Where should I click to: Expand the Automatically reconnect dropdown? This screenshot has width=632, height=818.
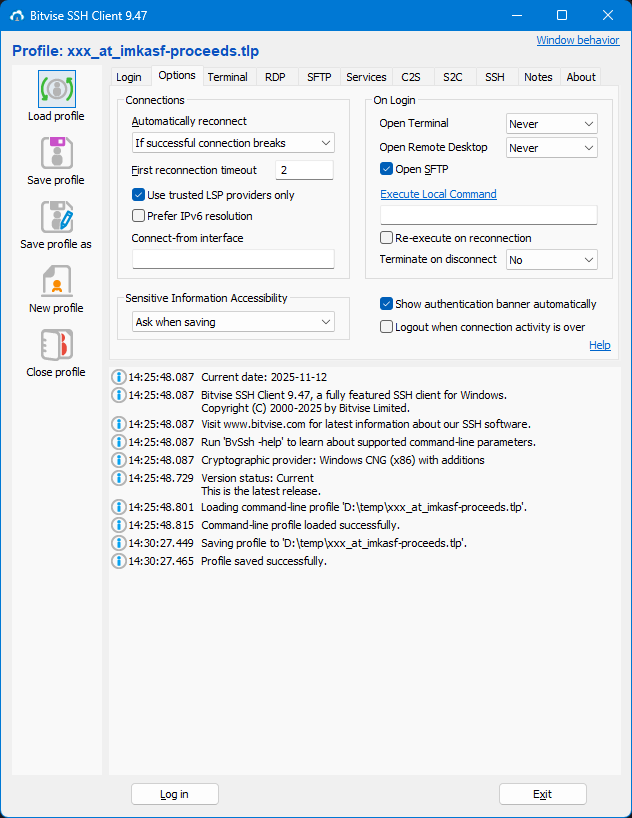tap(233, 143)
